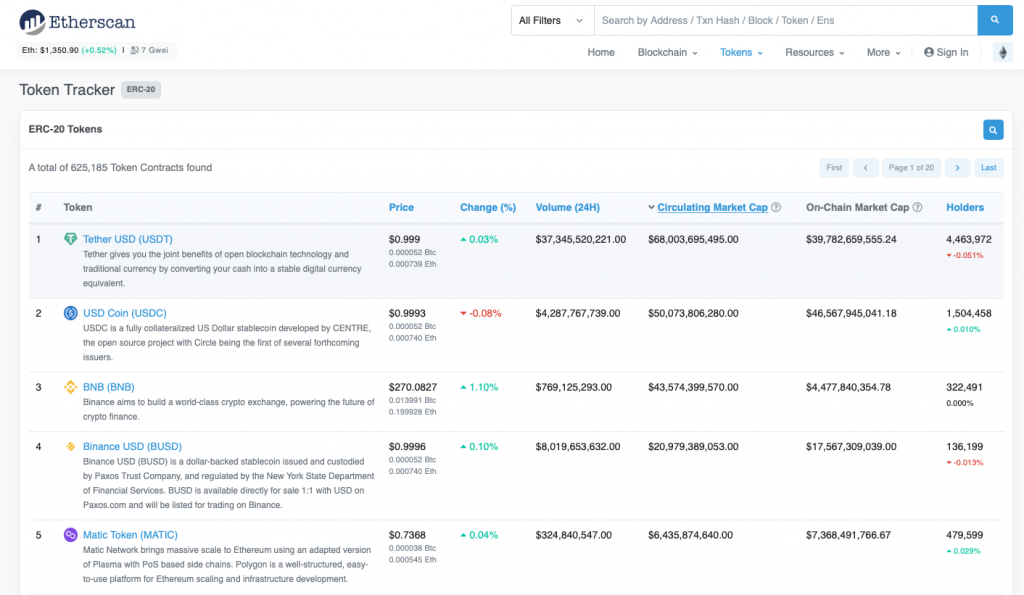Viewport: 1024px width, 595px height.
Task: Click USDC market cap $50,073,806,280.00
Action: point(693,313)
